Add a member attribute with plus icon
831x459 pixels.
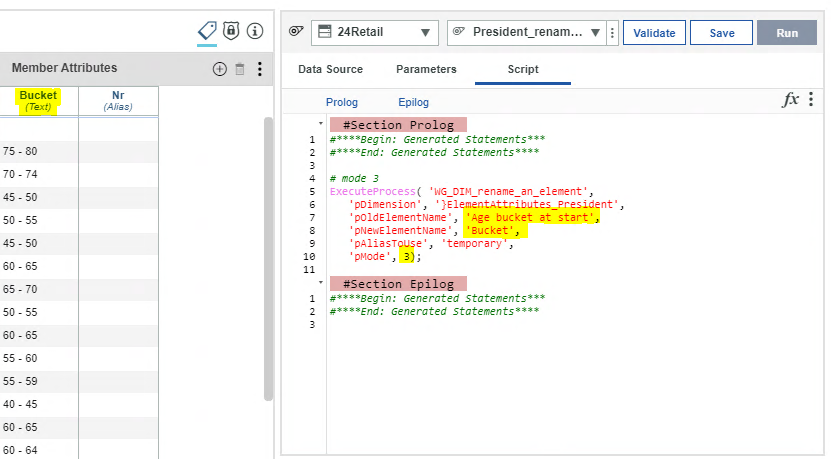coord(219,69)
